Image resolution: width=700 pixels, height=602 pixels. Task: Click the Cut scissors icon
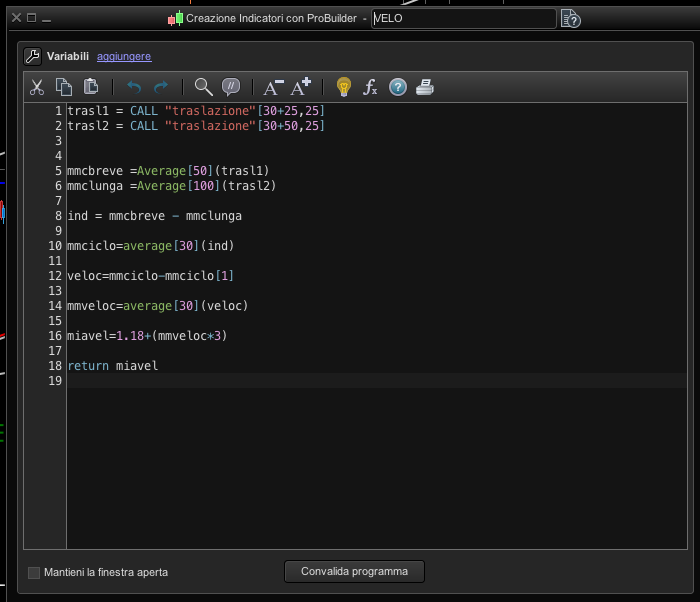pyautogui.click(x=37, y=87)
